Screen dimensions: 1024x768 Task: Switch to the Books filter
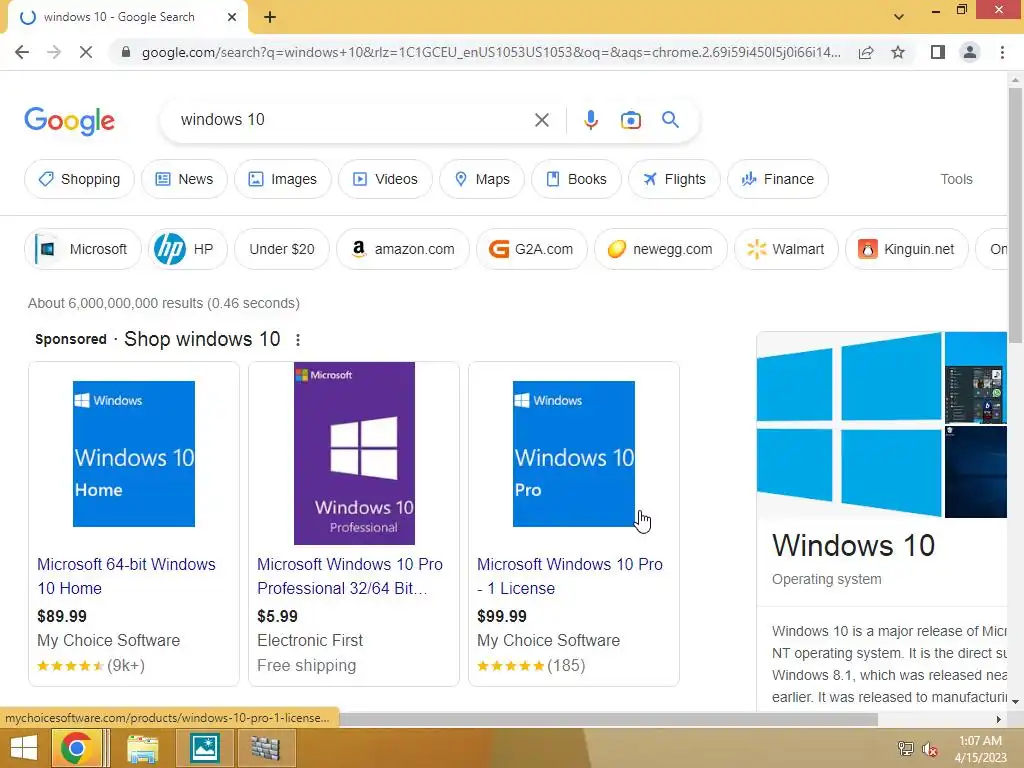point(576,179)
